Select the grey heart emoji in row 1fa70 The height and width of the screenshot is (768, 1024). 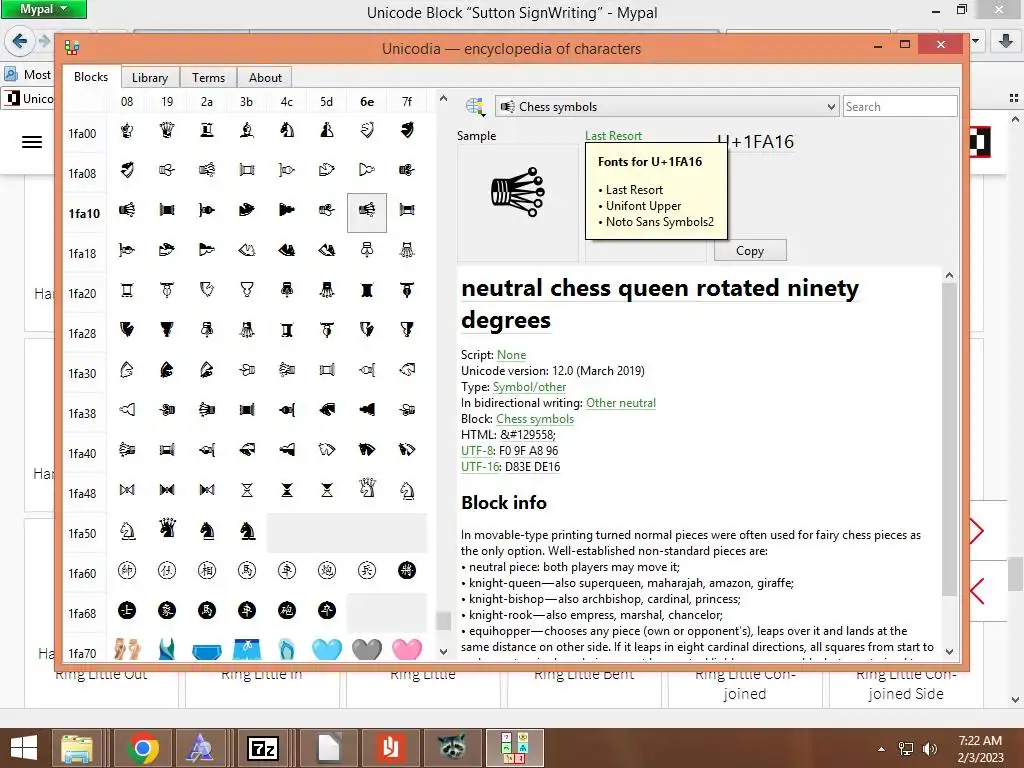367,649
